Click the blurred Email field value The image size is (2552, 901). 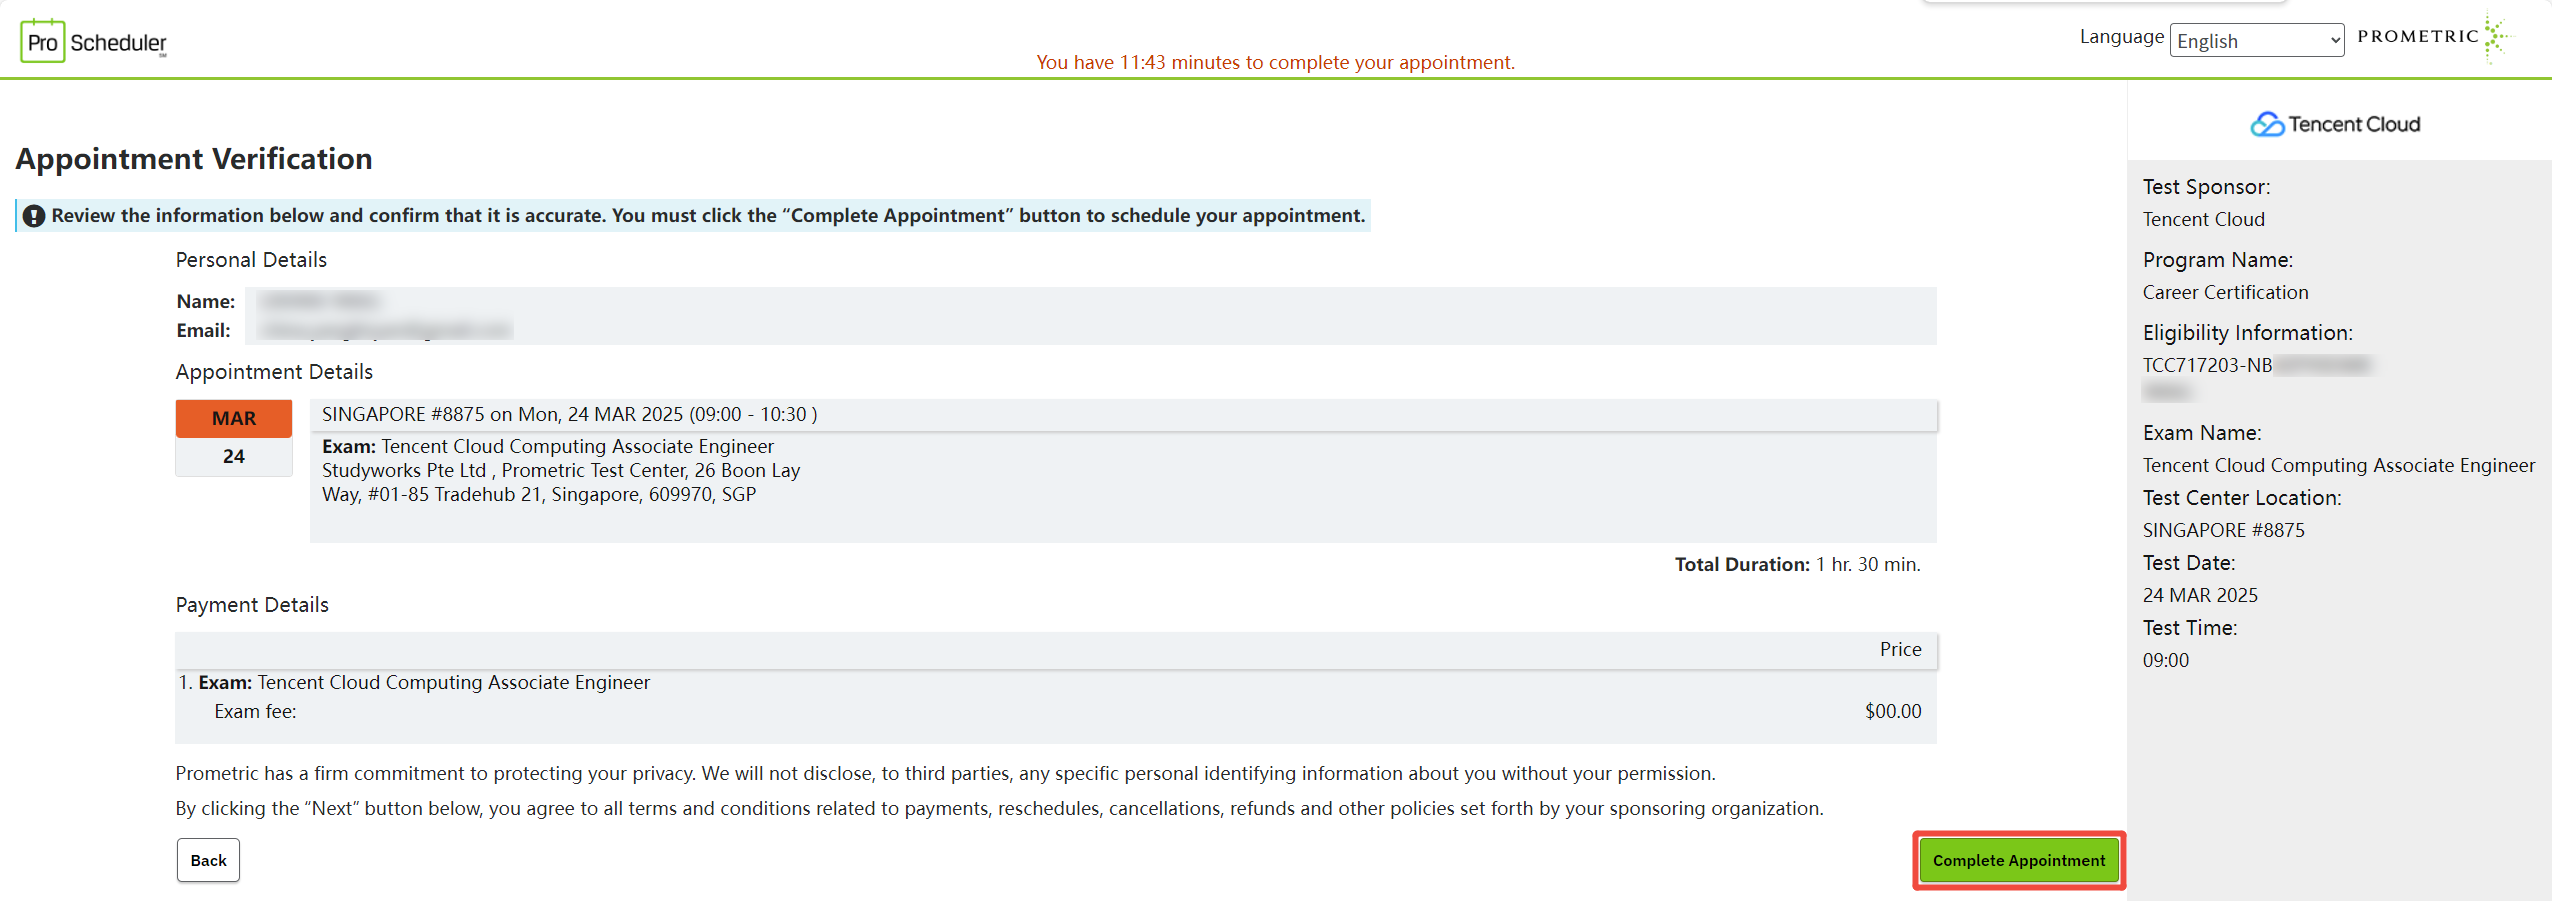click(x=385, y=330)
